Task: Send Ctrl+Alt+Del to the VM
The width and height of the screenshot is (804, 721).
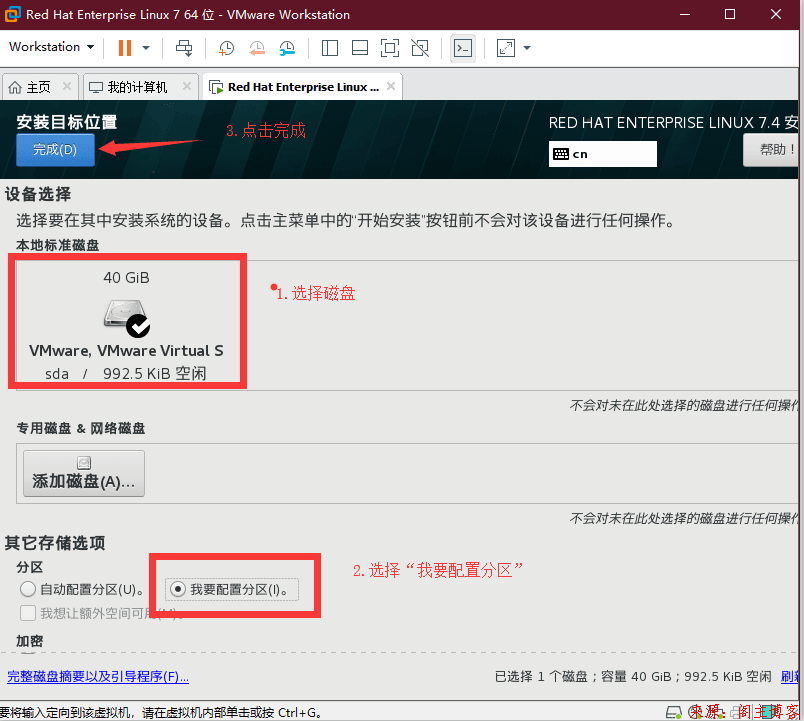Action: 184,48
